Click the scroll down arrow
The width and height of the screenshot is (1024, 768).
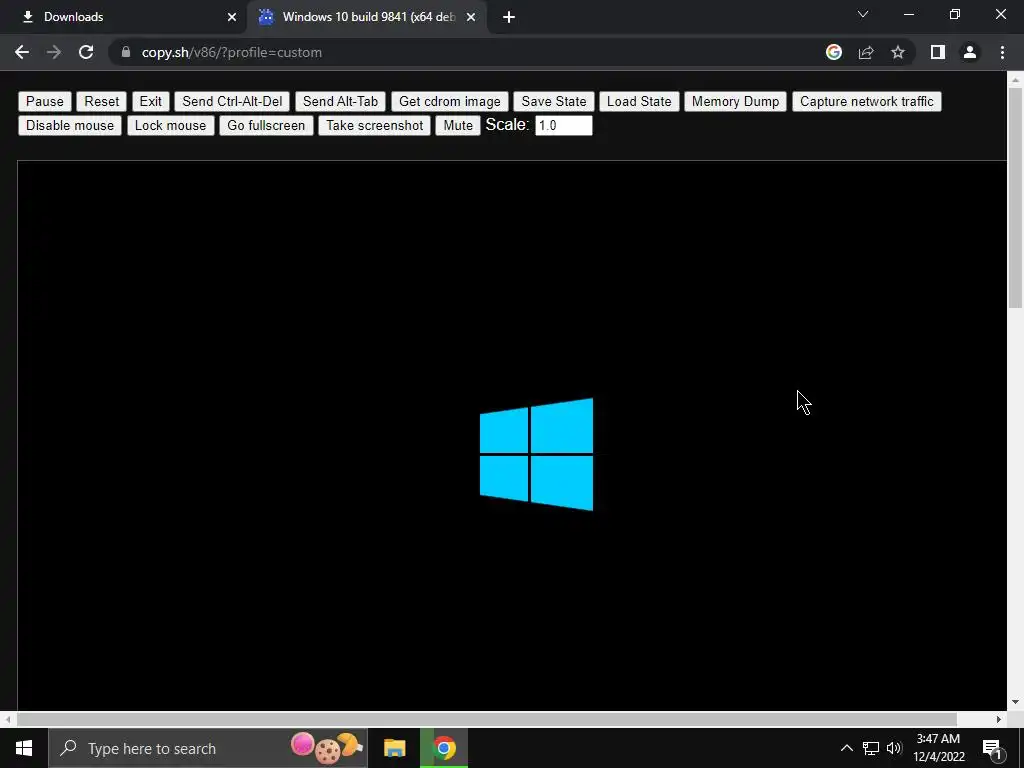1015,703
